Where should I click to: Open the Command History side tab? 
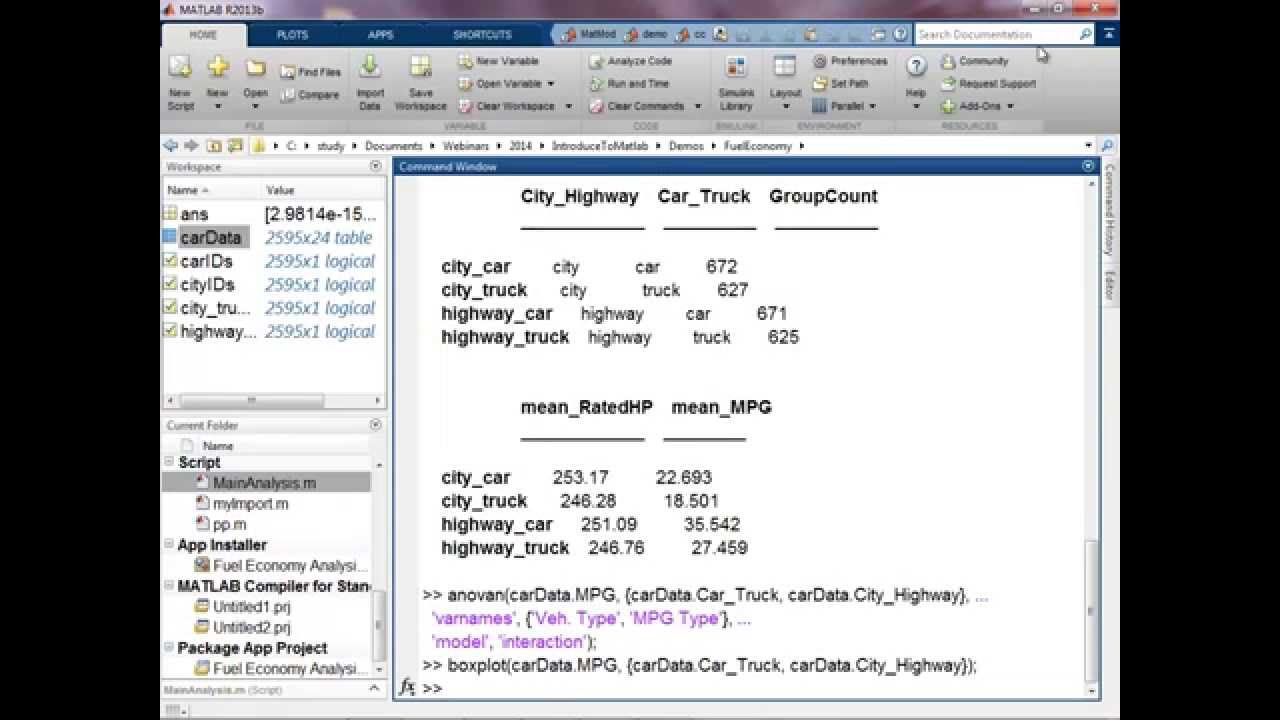pos(1108,210)
